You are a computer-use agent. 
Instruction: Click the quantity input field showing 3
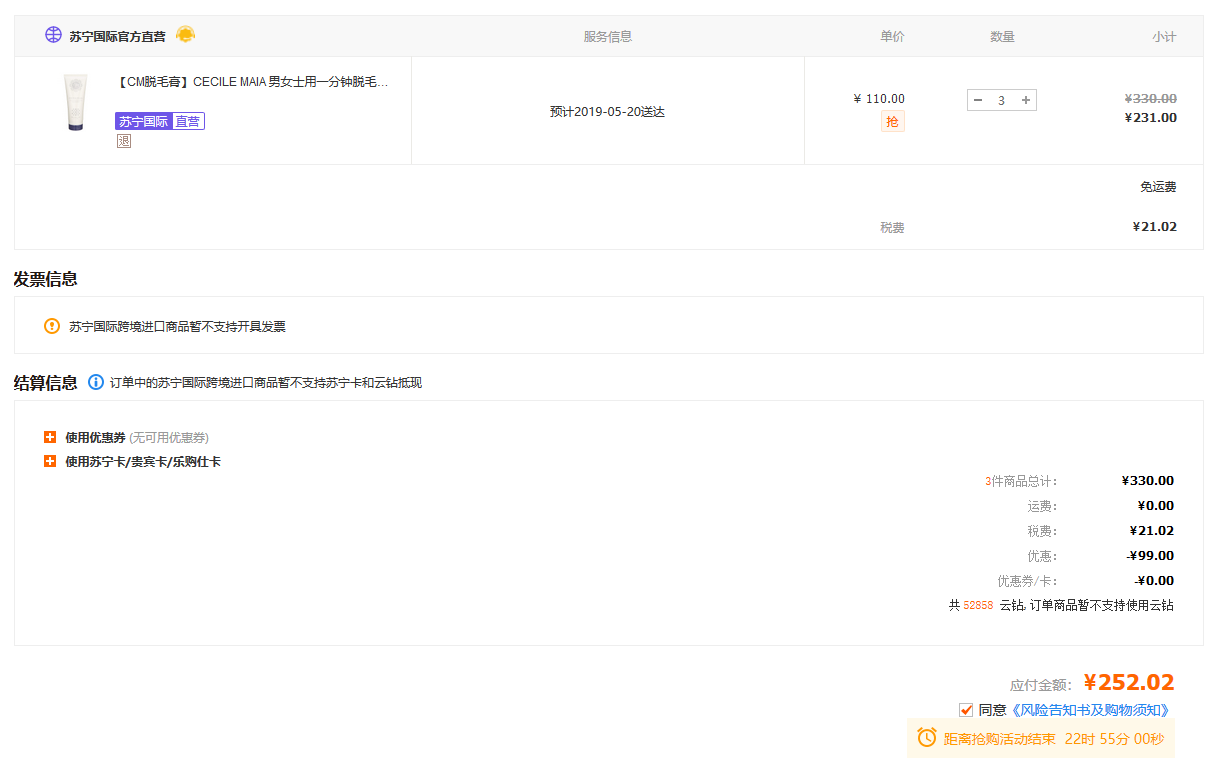pyautogui.click(x=1002, y=100)
